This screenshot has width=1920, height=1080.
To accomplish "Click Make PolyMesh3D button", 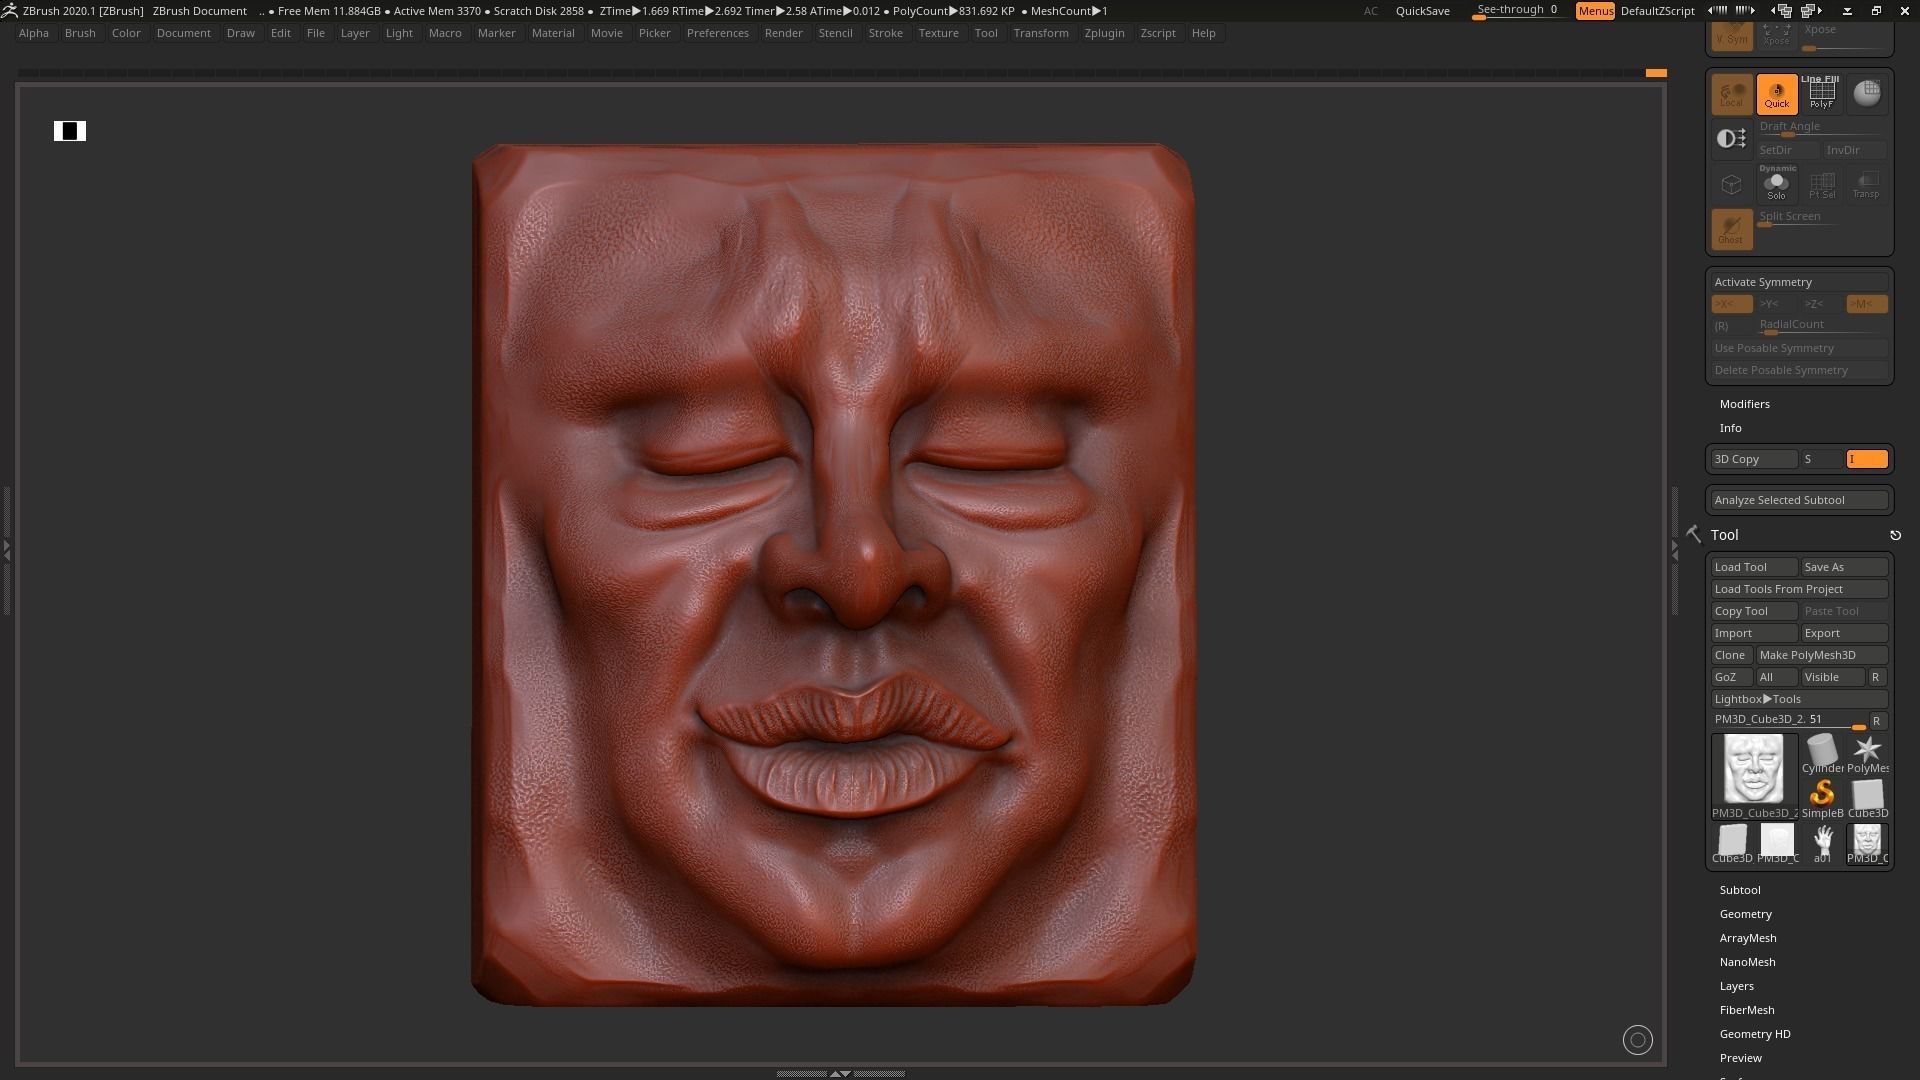I will click(1822, 655).
